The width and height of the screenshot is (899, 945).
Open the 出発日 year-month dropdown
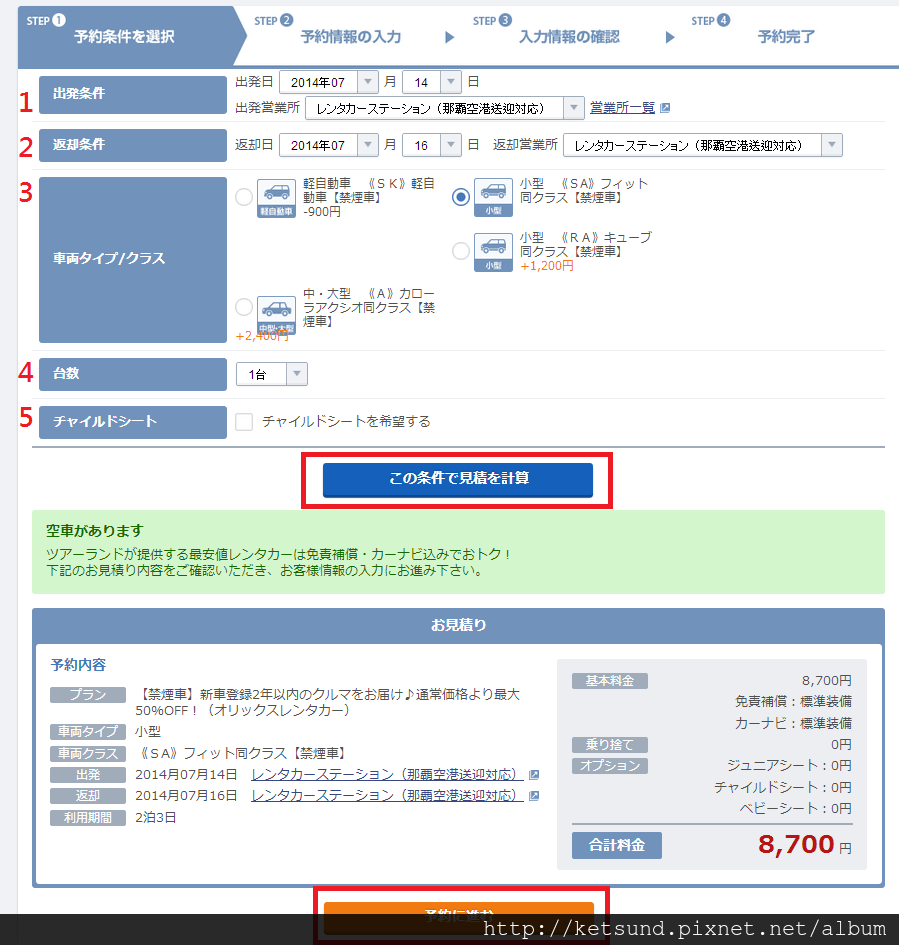coord(328,82)
